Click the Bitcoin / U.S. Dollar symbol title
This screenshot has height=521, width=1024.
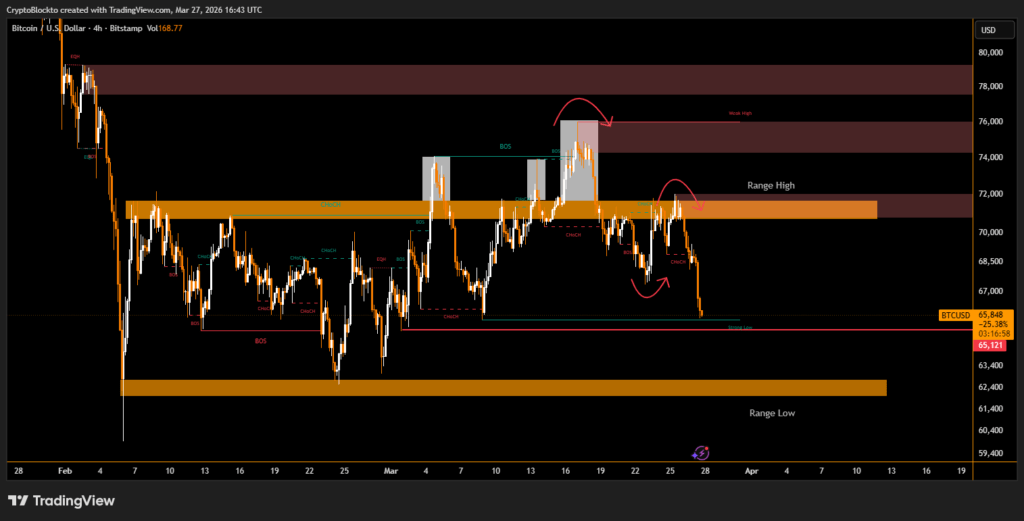pos(51,28)
